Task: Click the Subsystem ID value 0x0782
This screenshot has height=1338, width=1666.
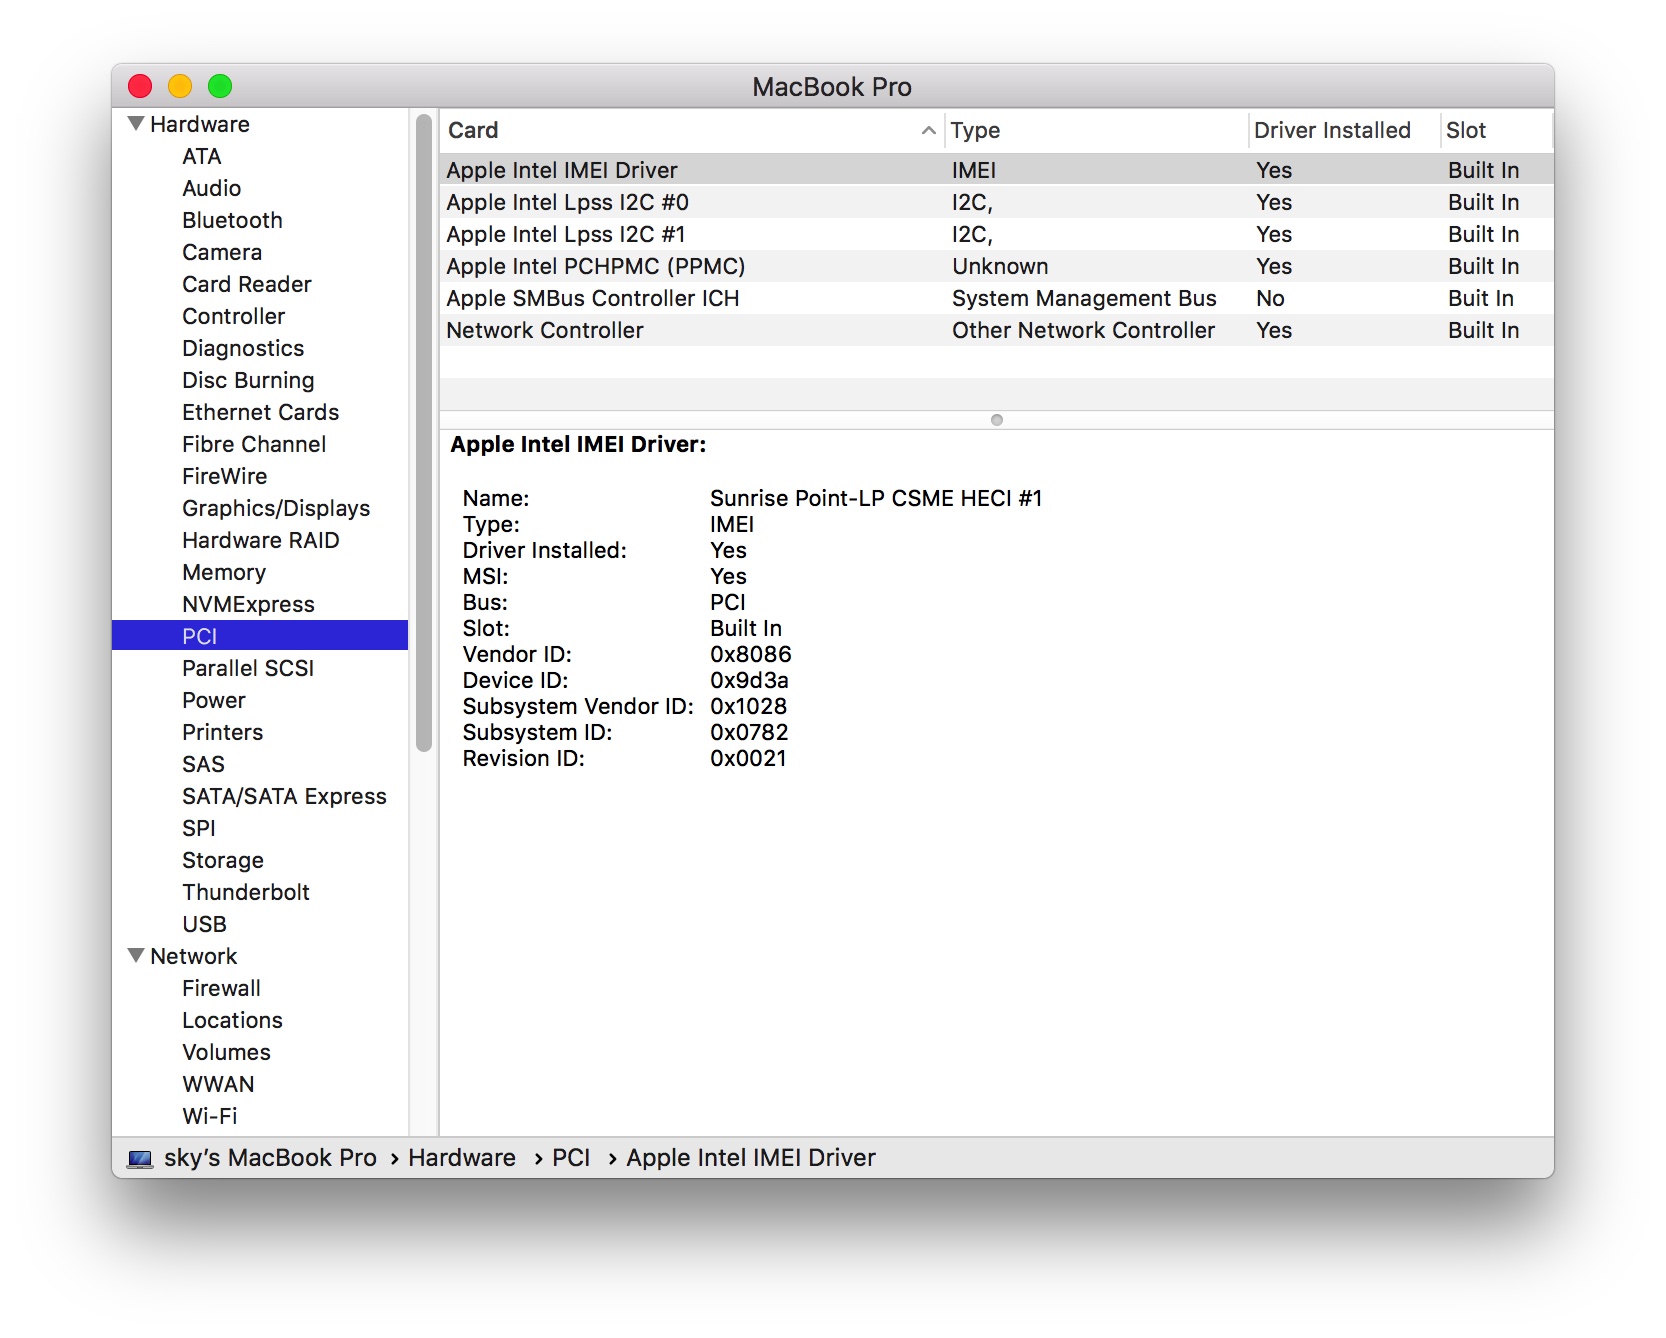Action: tap(749, 732)
